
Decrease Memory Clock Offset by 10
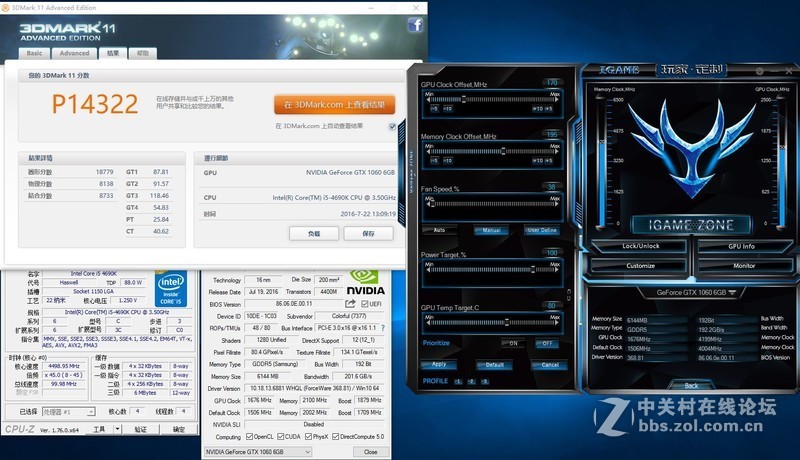pyautogui.click(x=447, y=161)
